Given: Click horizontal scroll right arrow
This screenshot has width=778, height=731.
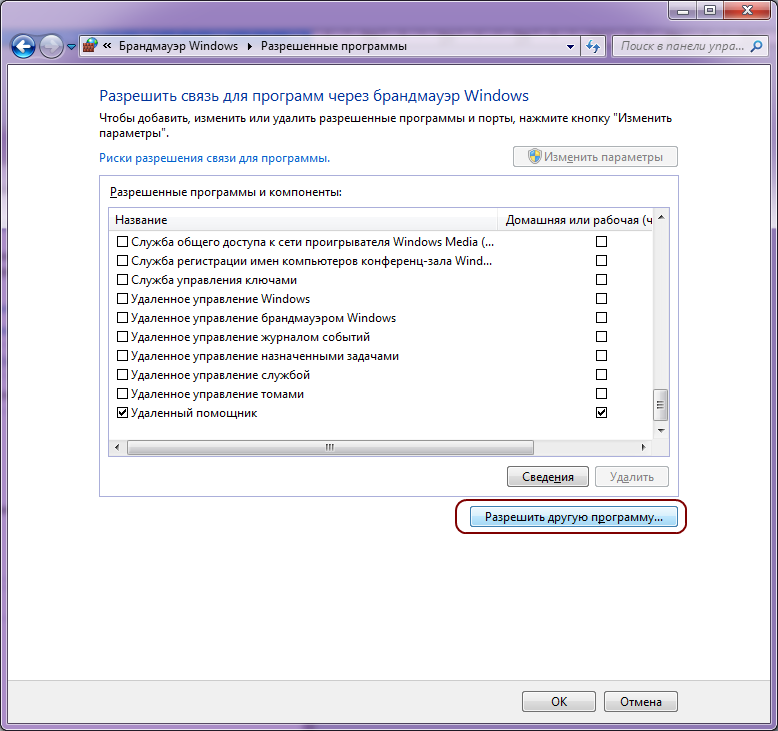Looking at the screenshot, I should (644, 447).
